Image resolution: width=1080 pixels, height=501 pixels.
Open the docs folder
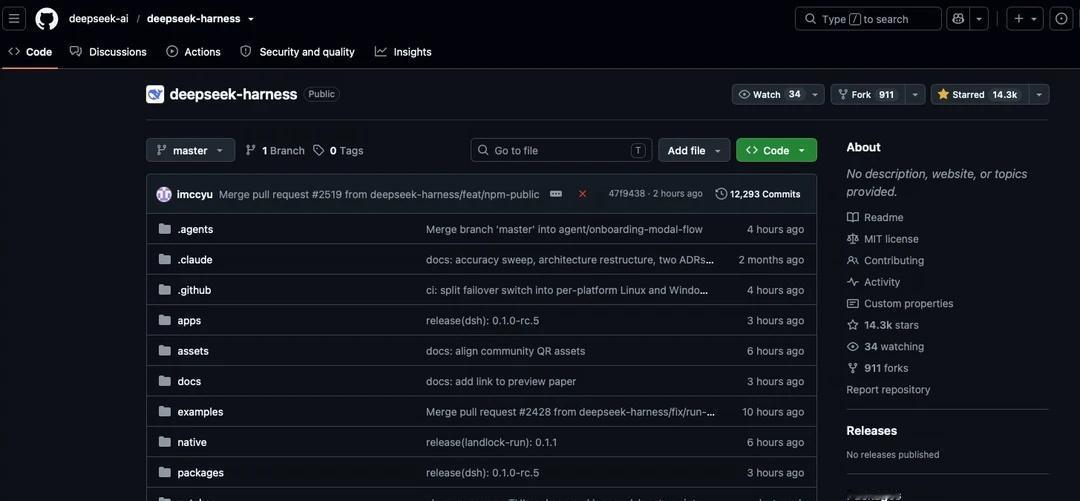(x=189, y=381)
